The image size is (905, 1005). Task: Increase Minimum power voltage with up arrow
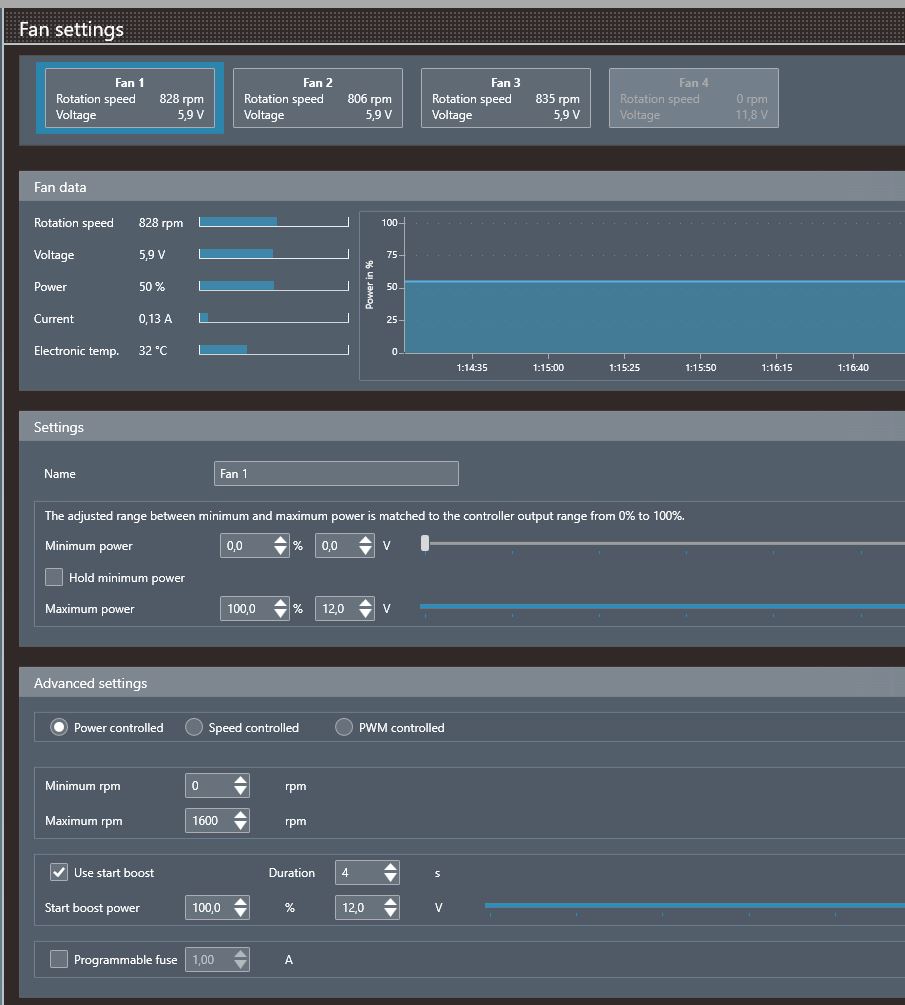[365, 540]
